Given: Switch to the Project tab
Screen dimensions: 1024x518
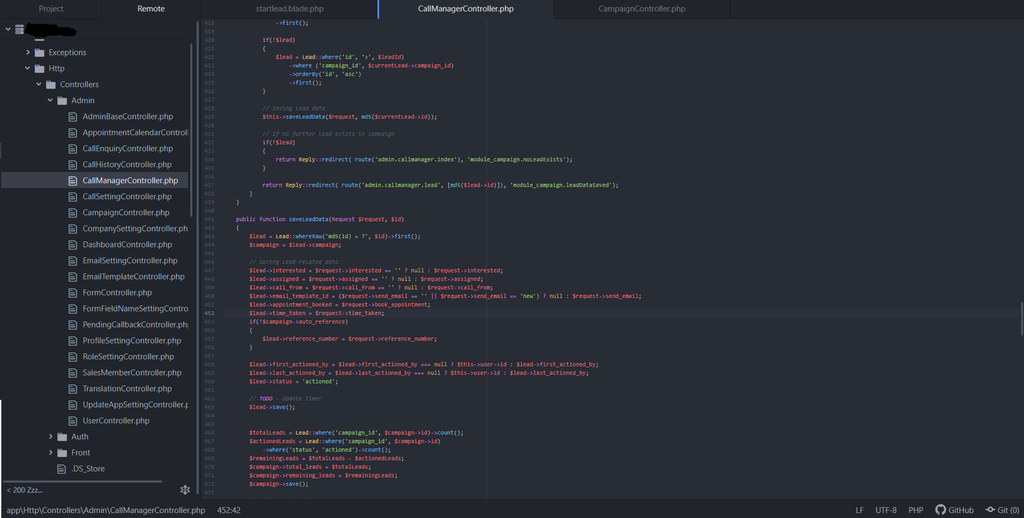Looking at the screenshot, I should tap(51, 9).
